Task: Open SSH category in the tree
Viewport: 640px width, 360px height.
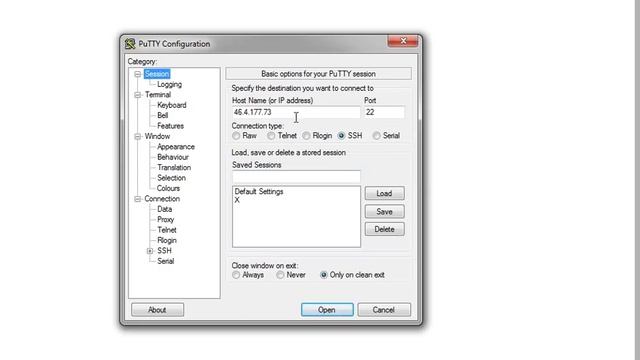Action: tap(164, 251)
